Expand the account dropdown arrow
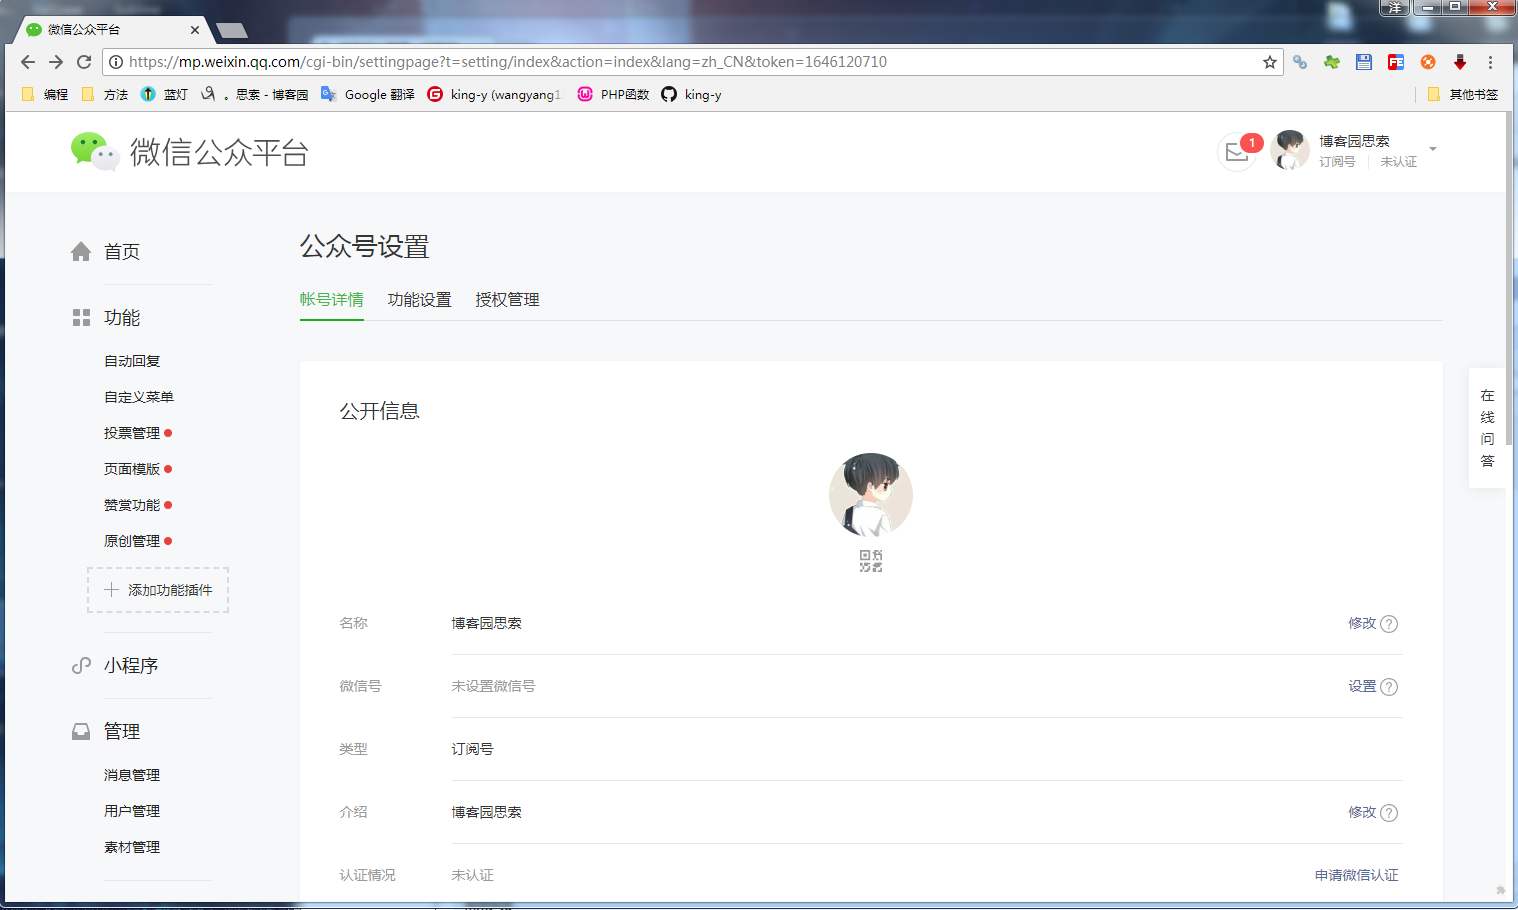 click(1433, 149)
